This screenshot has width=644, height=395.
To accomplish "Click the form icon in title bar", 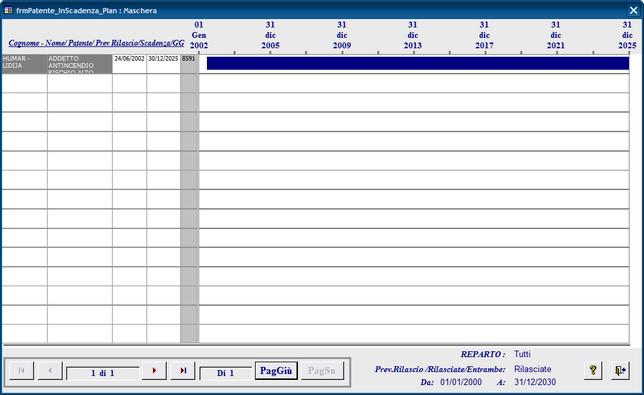I will [8, 10].
